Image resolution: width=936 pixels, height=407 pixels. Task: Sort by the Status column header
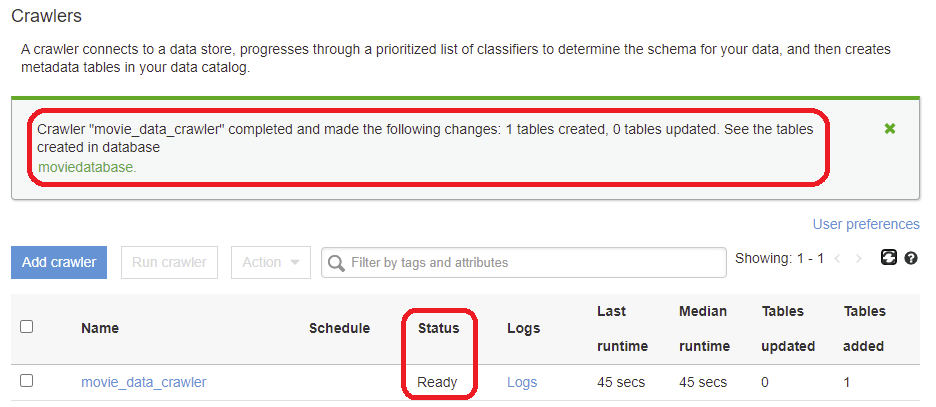click(x=438, y=328)
